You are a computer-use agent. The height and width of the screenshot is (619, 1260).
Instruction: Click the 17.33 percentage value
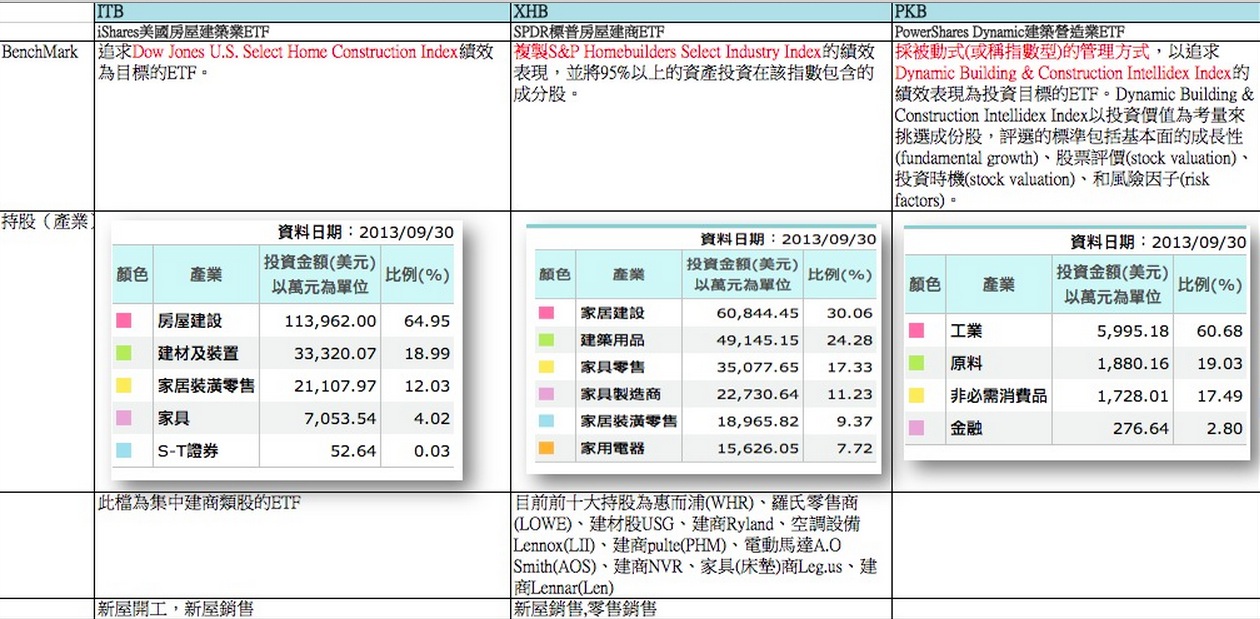point(850,367)
